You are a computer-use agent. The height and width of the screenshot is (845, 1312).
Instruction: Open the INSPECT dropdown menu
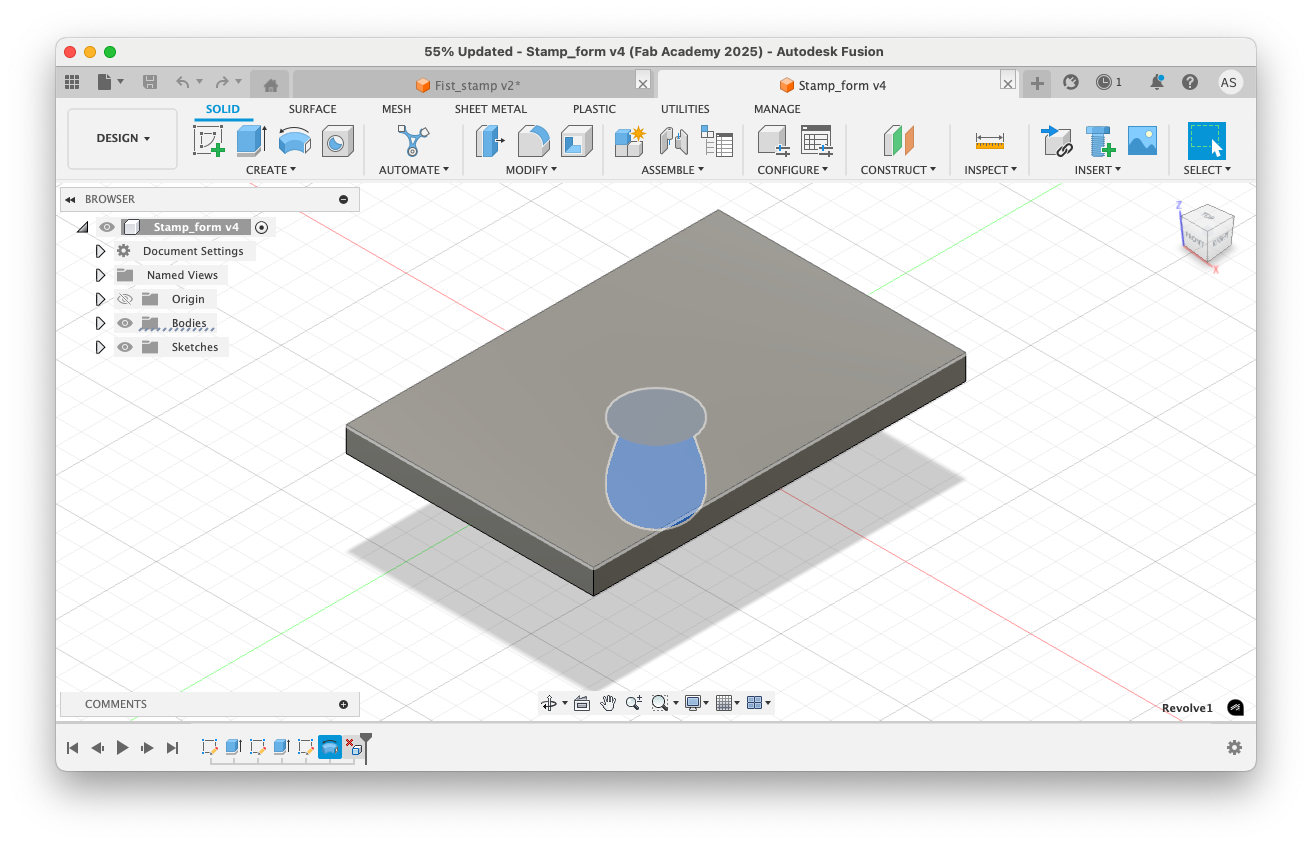point(990,170)
